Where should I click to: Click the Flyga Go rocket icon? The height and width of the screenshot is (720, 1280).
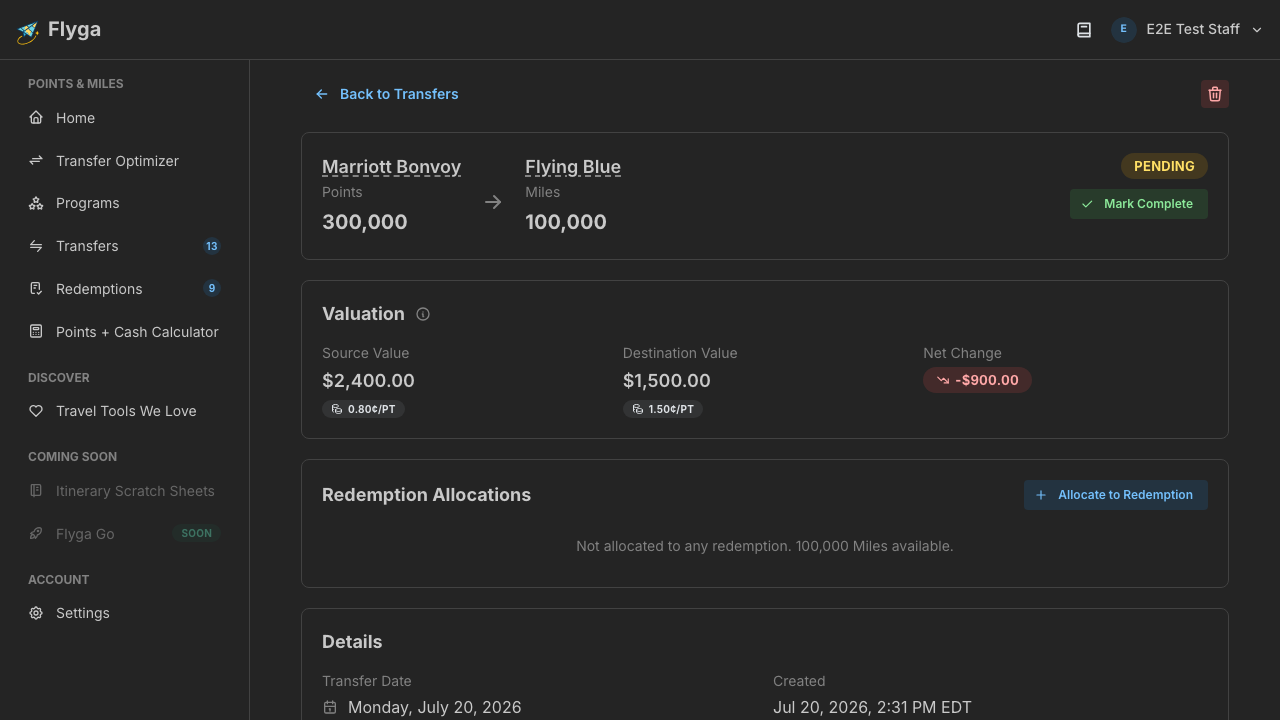tap(36, 533)
